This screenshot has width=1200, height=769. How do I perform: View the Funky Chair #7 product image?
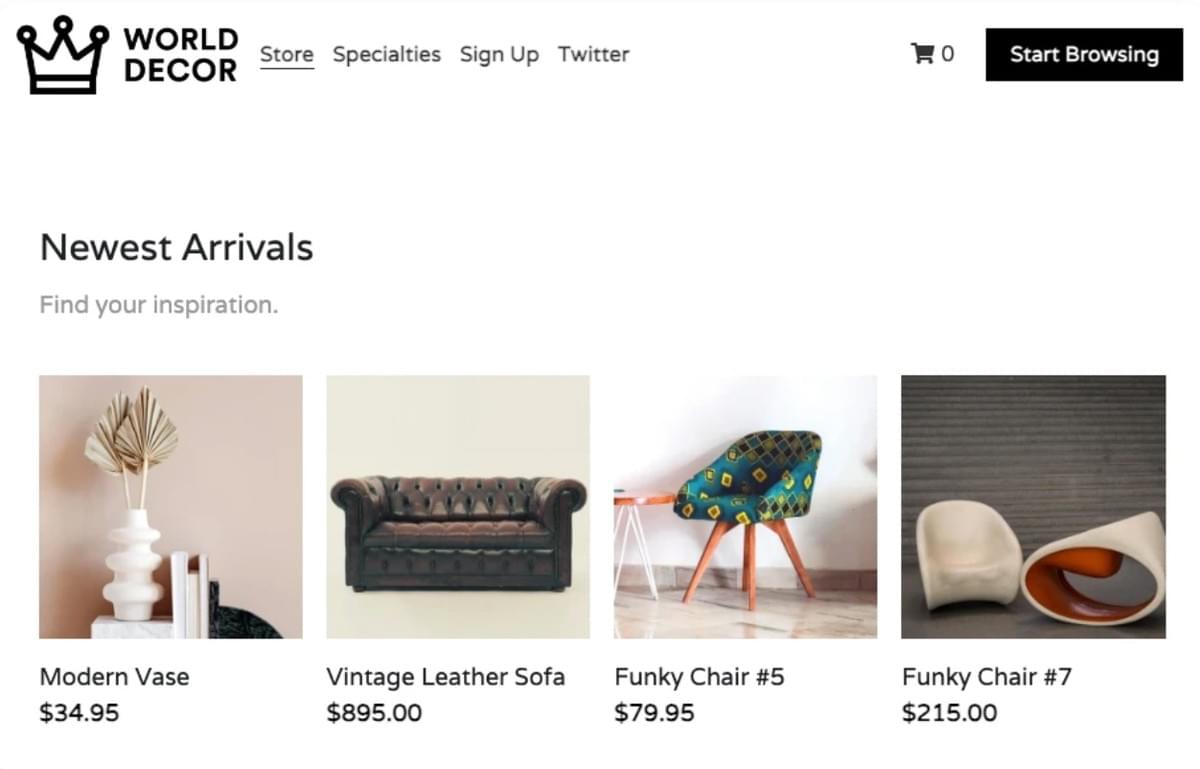1033,506
